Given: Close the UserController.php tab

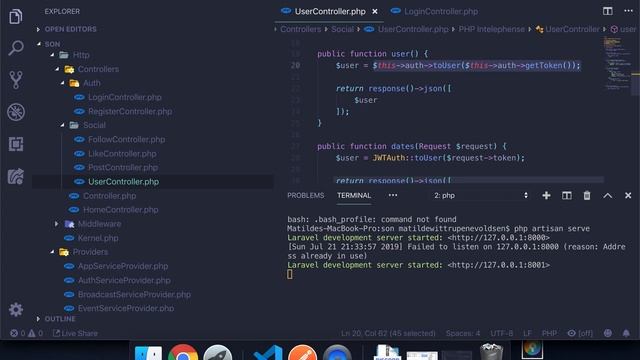Looking at the screenshot, I should (375, 12).
